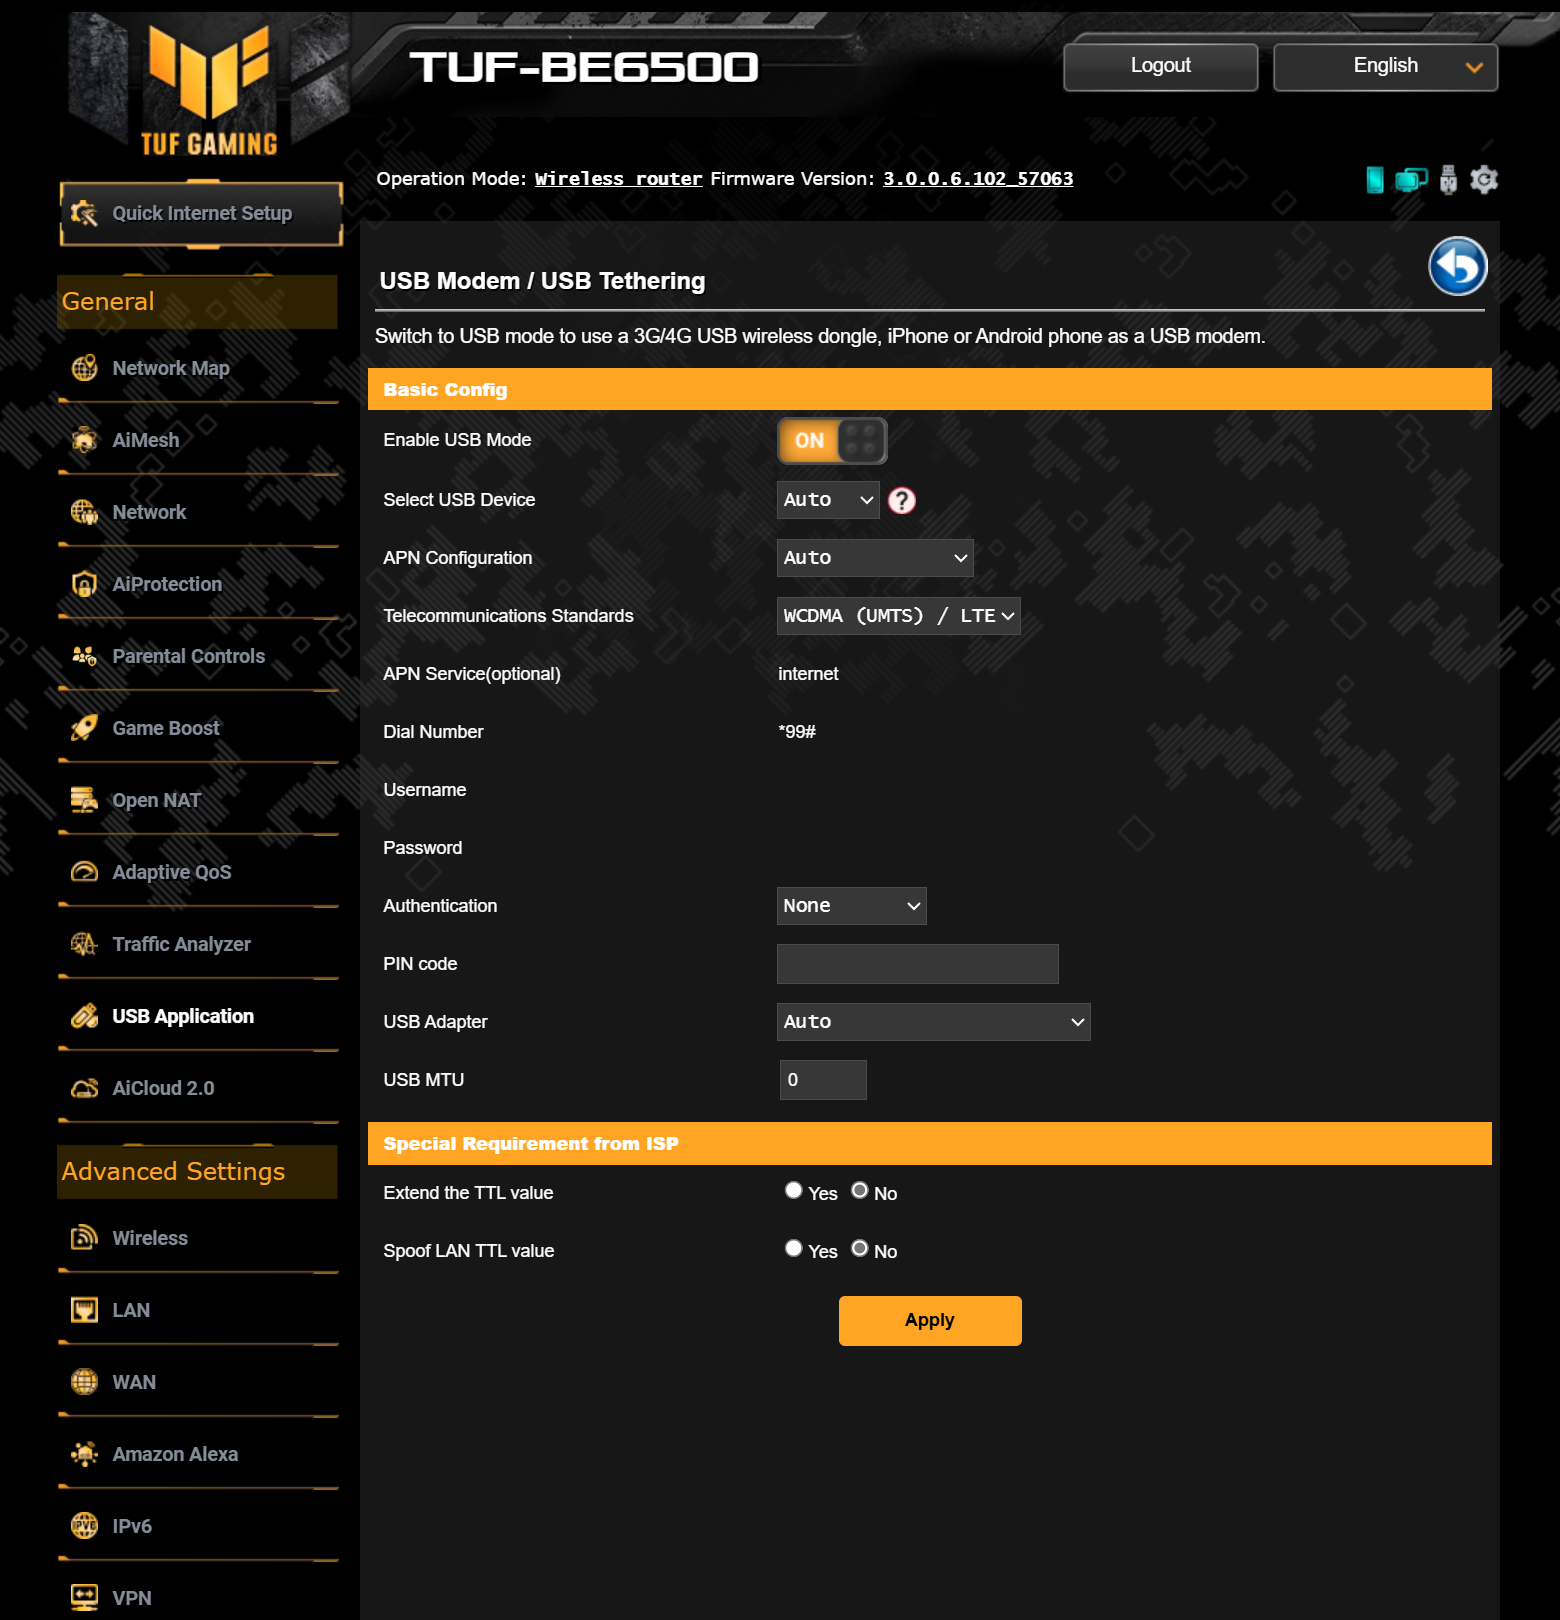Click the Network globe icon in sidebar
1560x1620 pixels.
85,512
